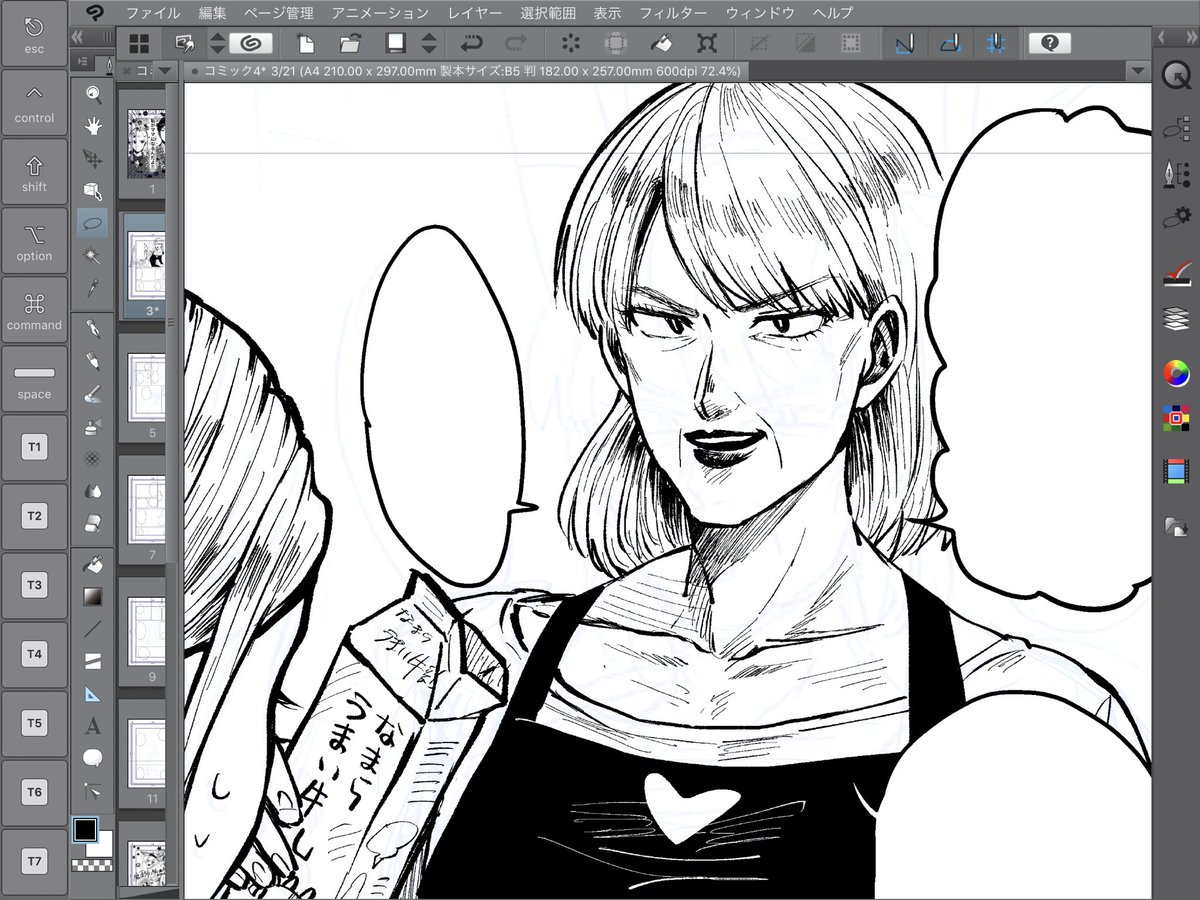Select the Gradient tool
Viewport: 1200px width, 900px height.
tap(93, 596)
